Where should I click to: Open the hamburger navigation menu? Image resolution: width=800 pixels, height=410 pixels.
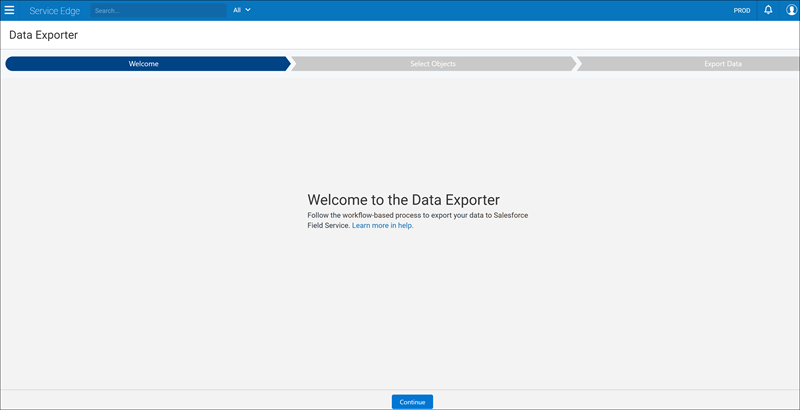click(9, 10)
